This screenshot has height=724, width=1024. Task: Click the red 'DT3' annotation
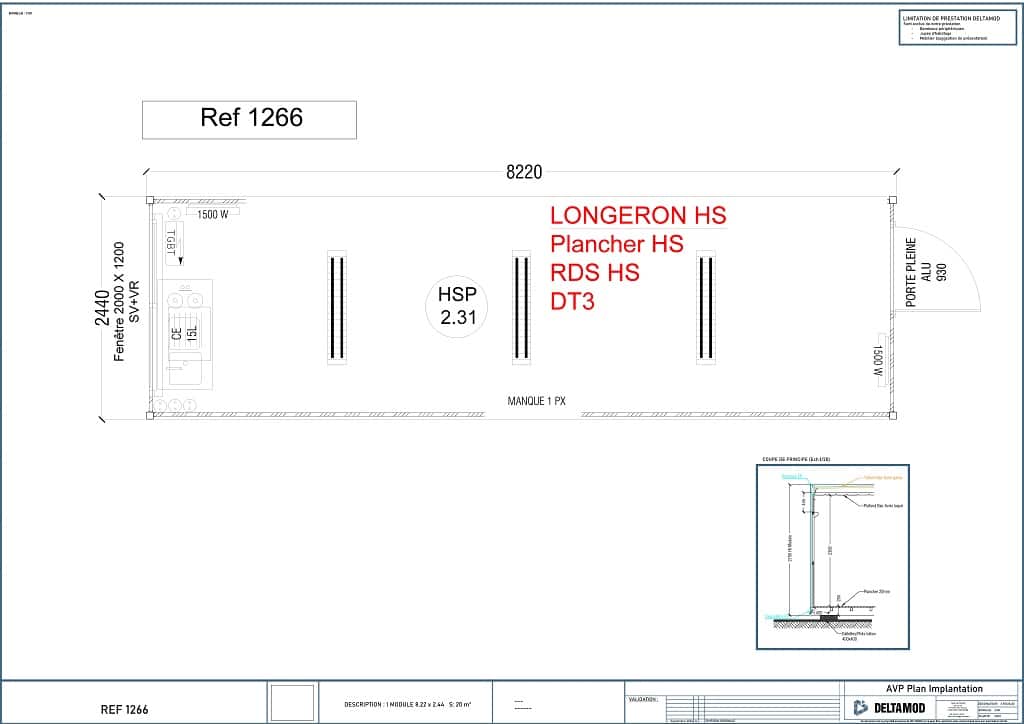pos(573,302)
